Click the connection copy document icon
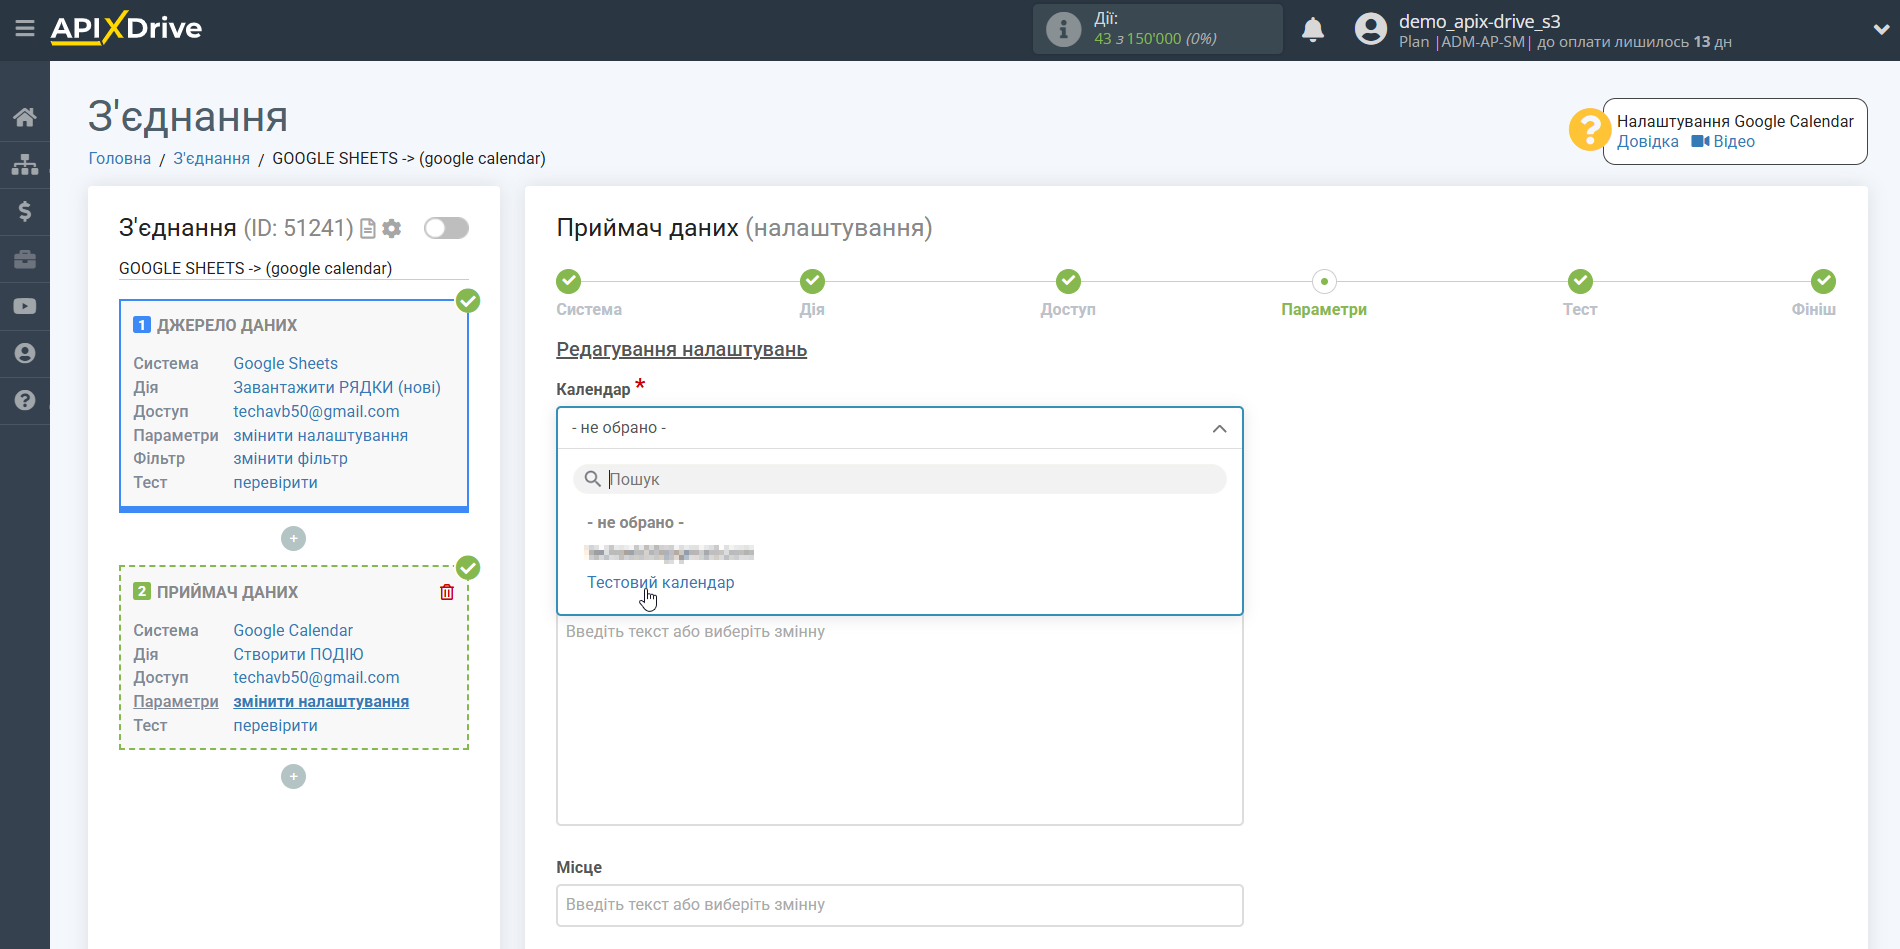 click(x=367, y=229)
